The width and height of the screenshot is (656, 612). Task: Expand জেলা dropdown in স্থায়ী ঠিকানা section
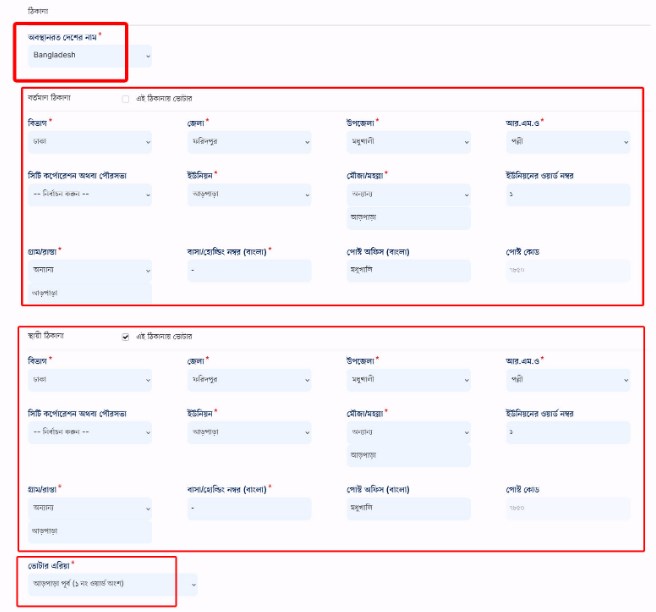(x=249, y=380)
